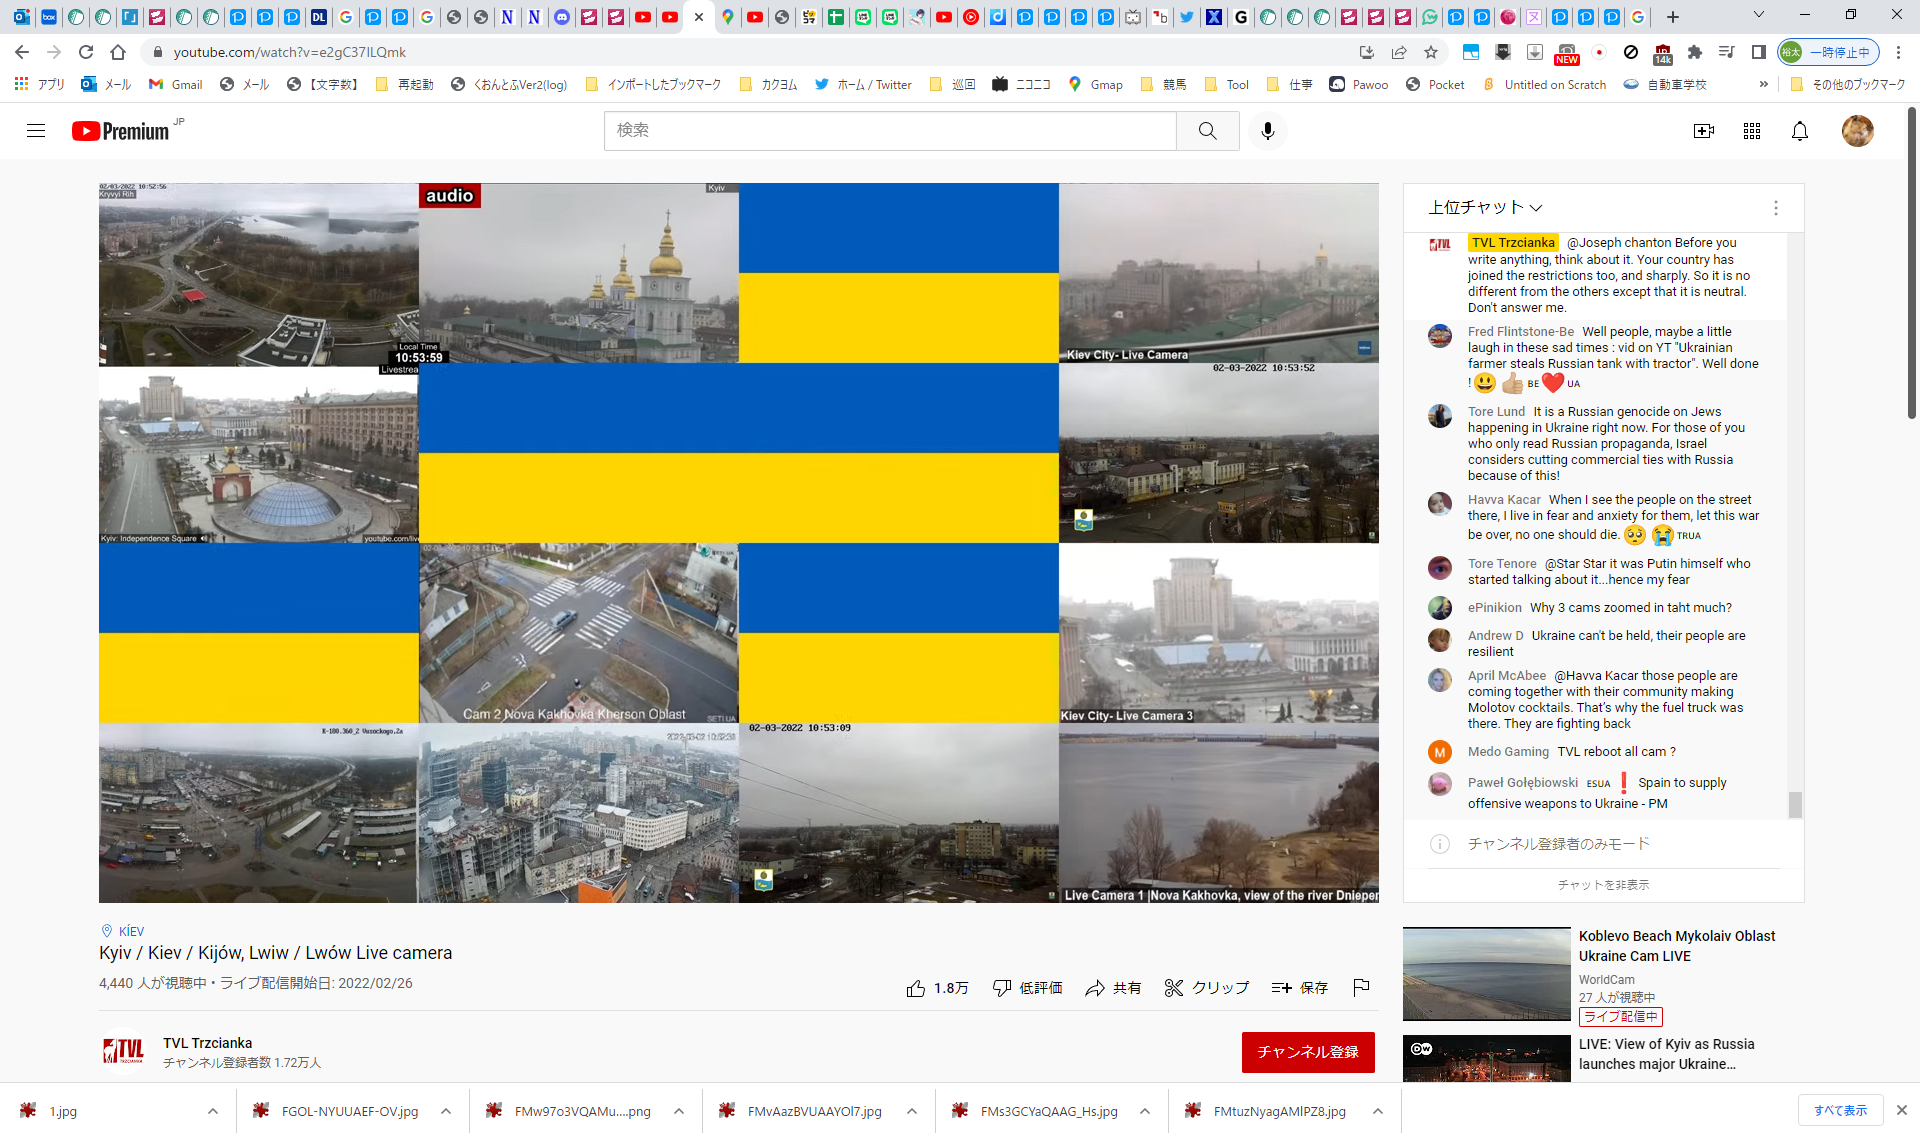Viewport: 1920px width, 1139px height.
Task: Click the search magnifier button
Action: click(x=1207, y=131)
